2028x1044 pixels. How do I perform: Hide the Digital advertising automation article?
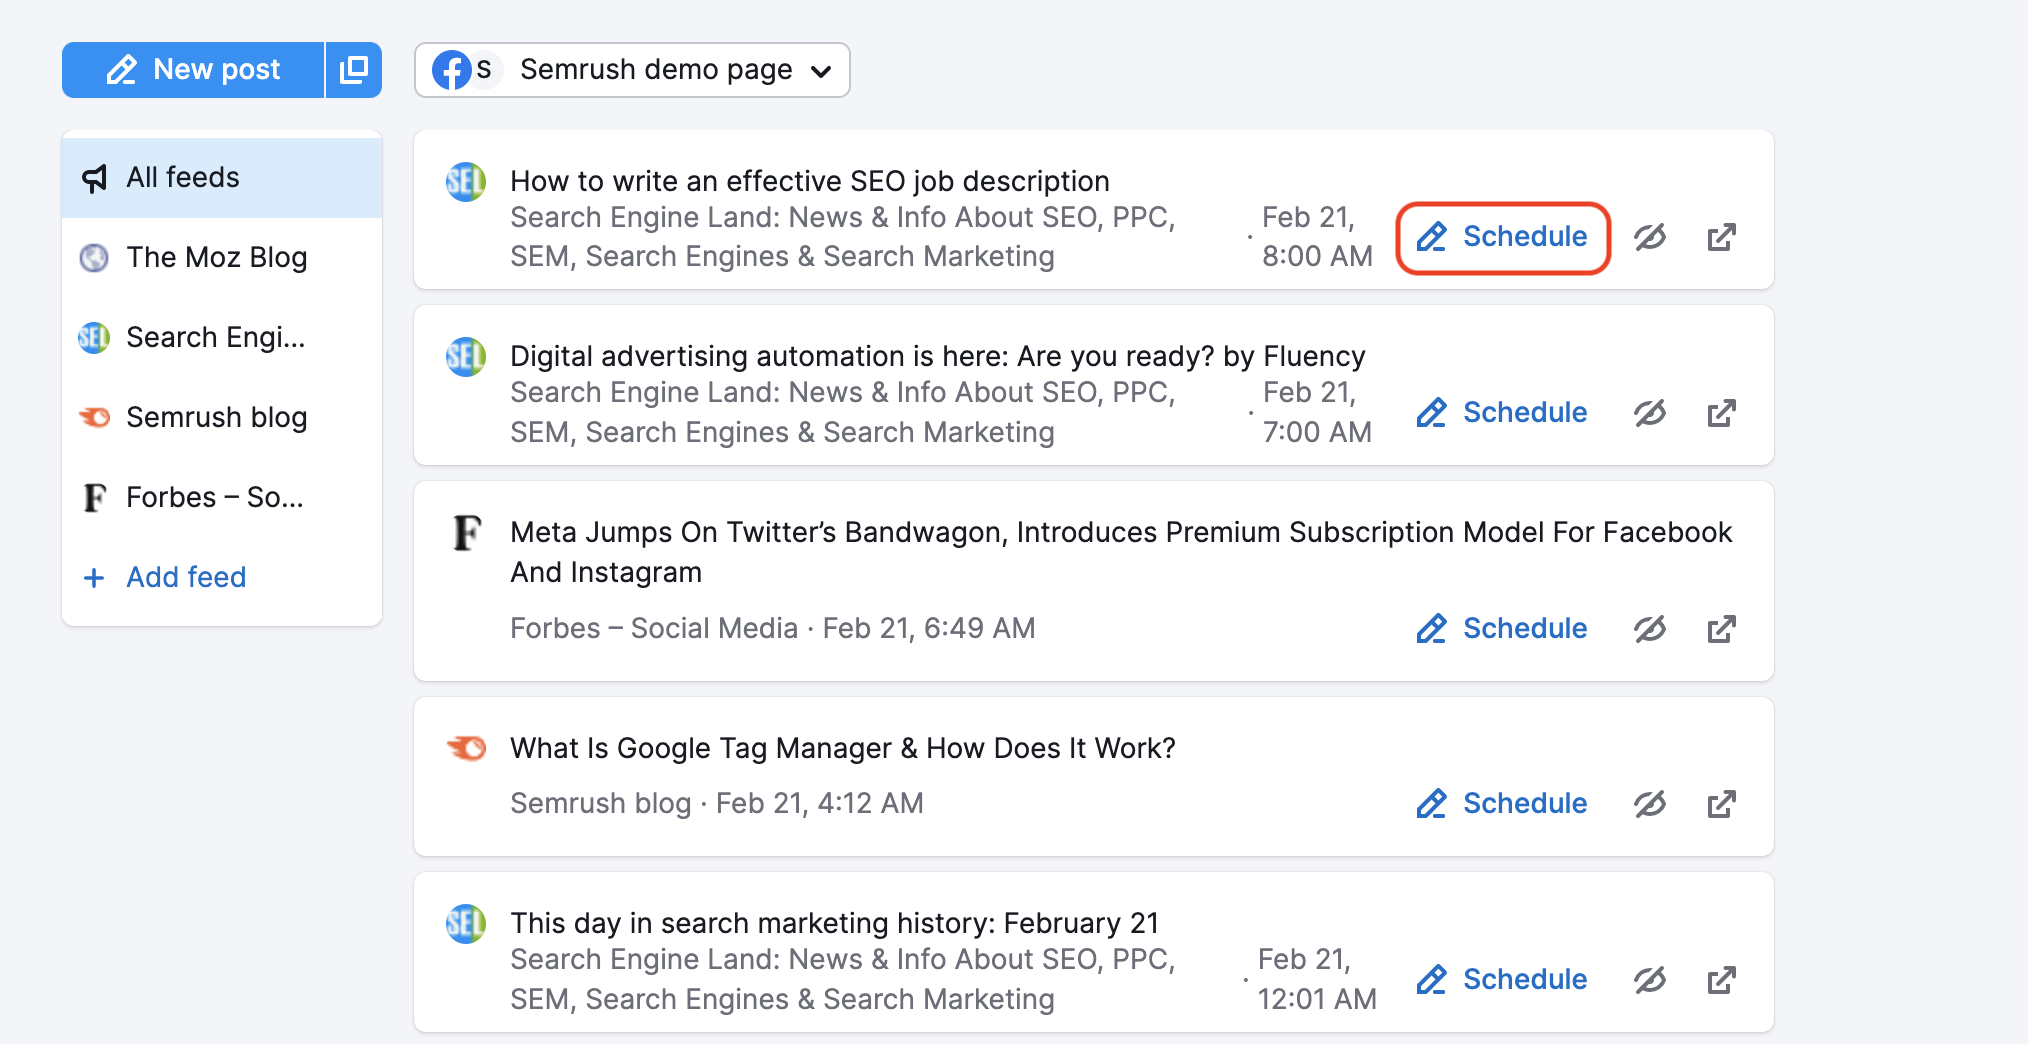pyautogui.click(x=1650, y=413)
